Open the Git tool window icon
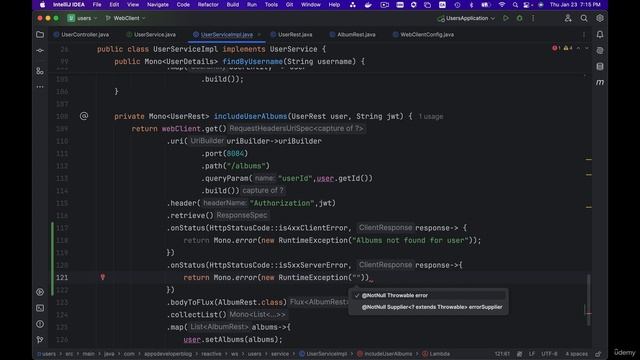640x360 pixels. pos(40,340)
